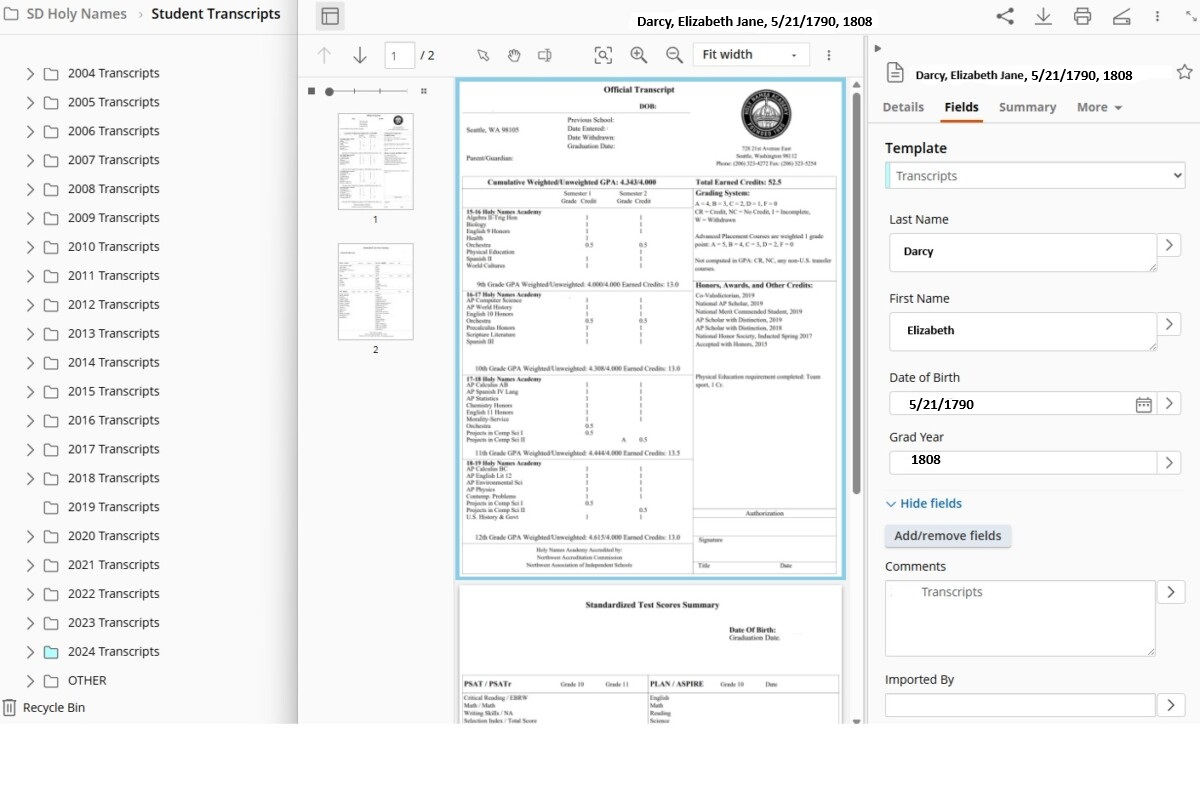
Task: Select the 2022 Transcripts folder
Action: 114,594
